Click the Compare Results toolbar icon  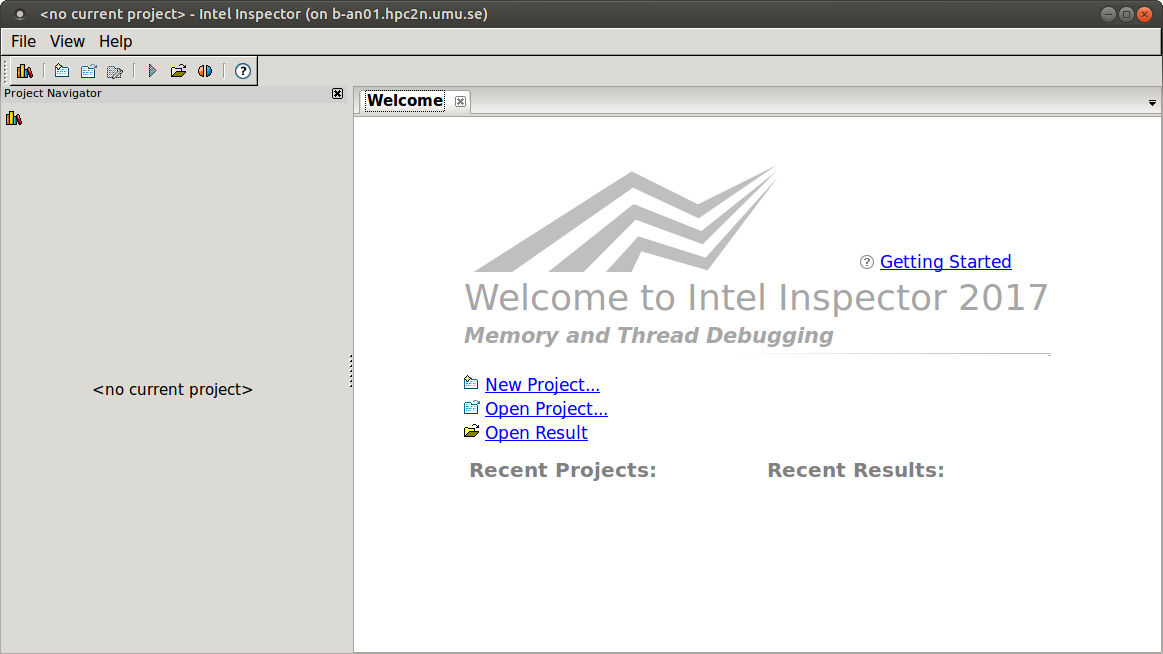[205, 71]
